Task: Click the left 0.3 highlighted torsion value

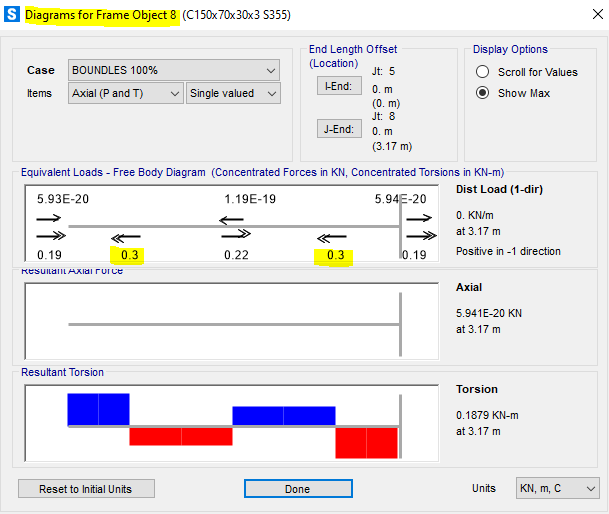Action: pyautogui.click(x=129, y=255)
